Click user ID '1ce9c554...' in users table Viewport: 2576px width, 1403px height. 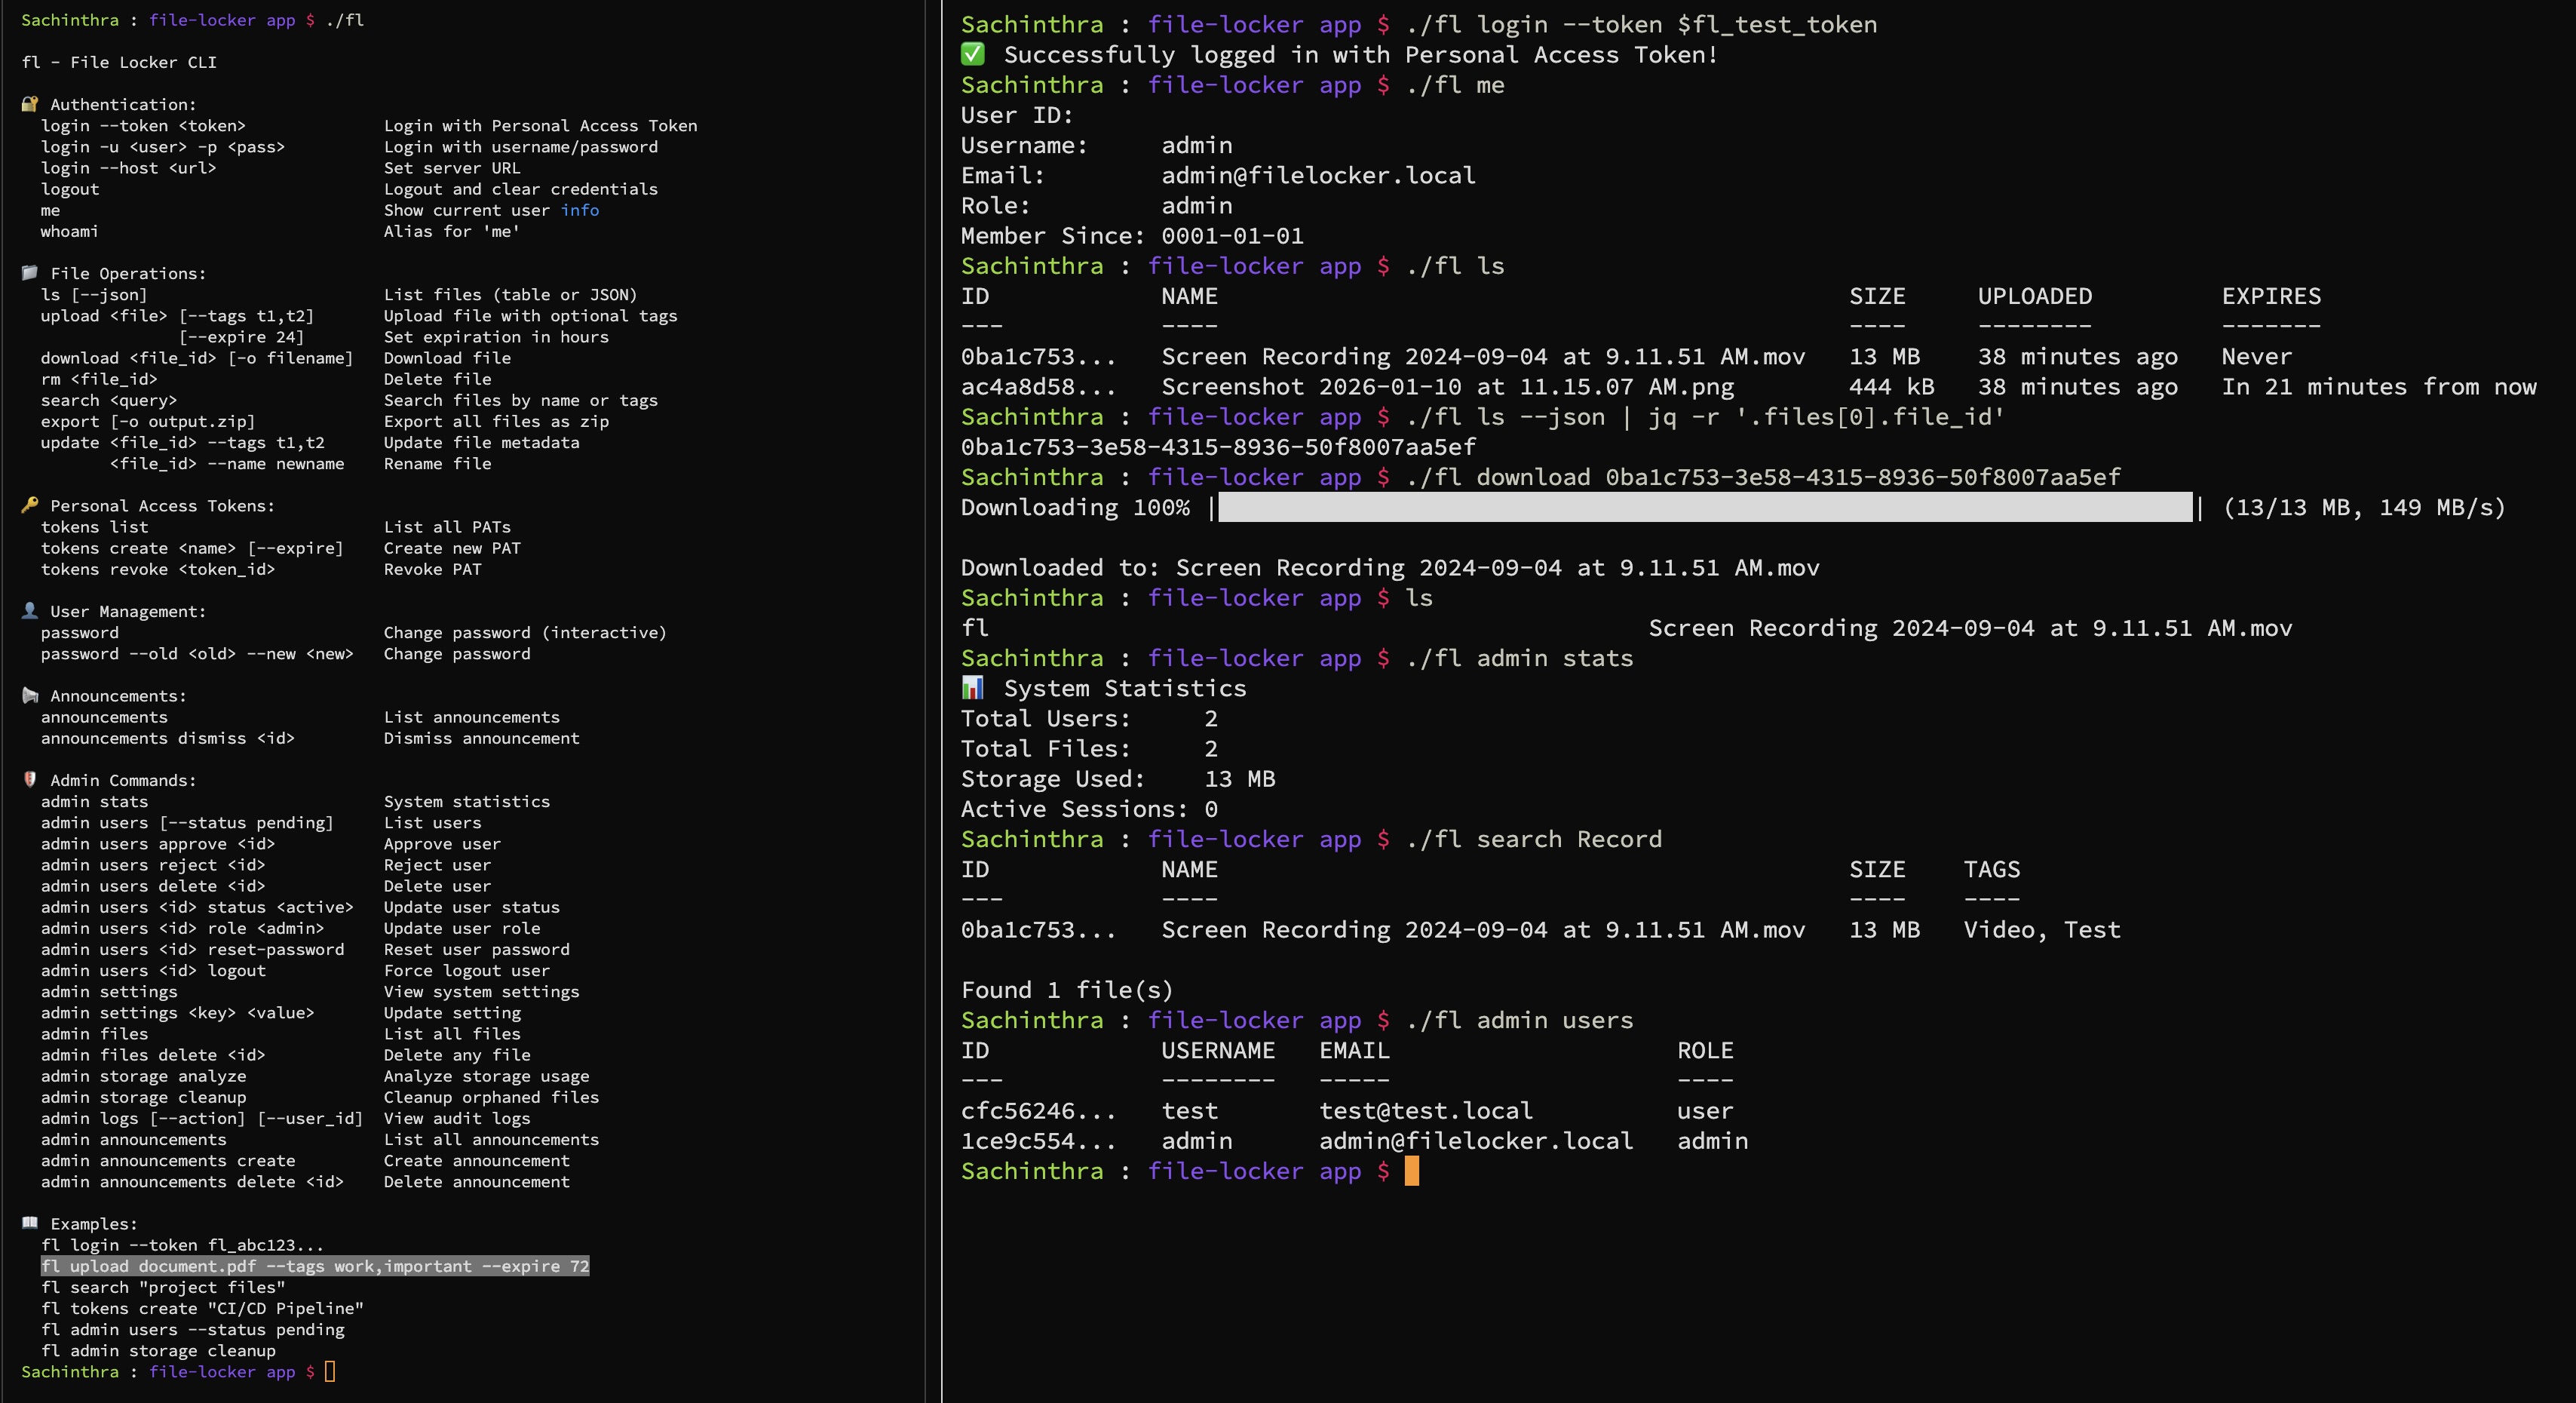click(1038, 1141)
